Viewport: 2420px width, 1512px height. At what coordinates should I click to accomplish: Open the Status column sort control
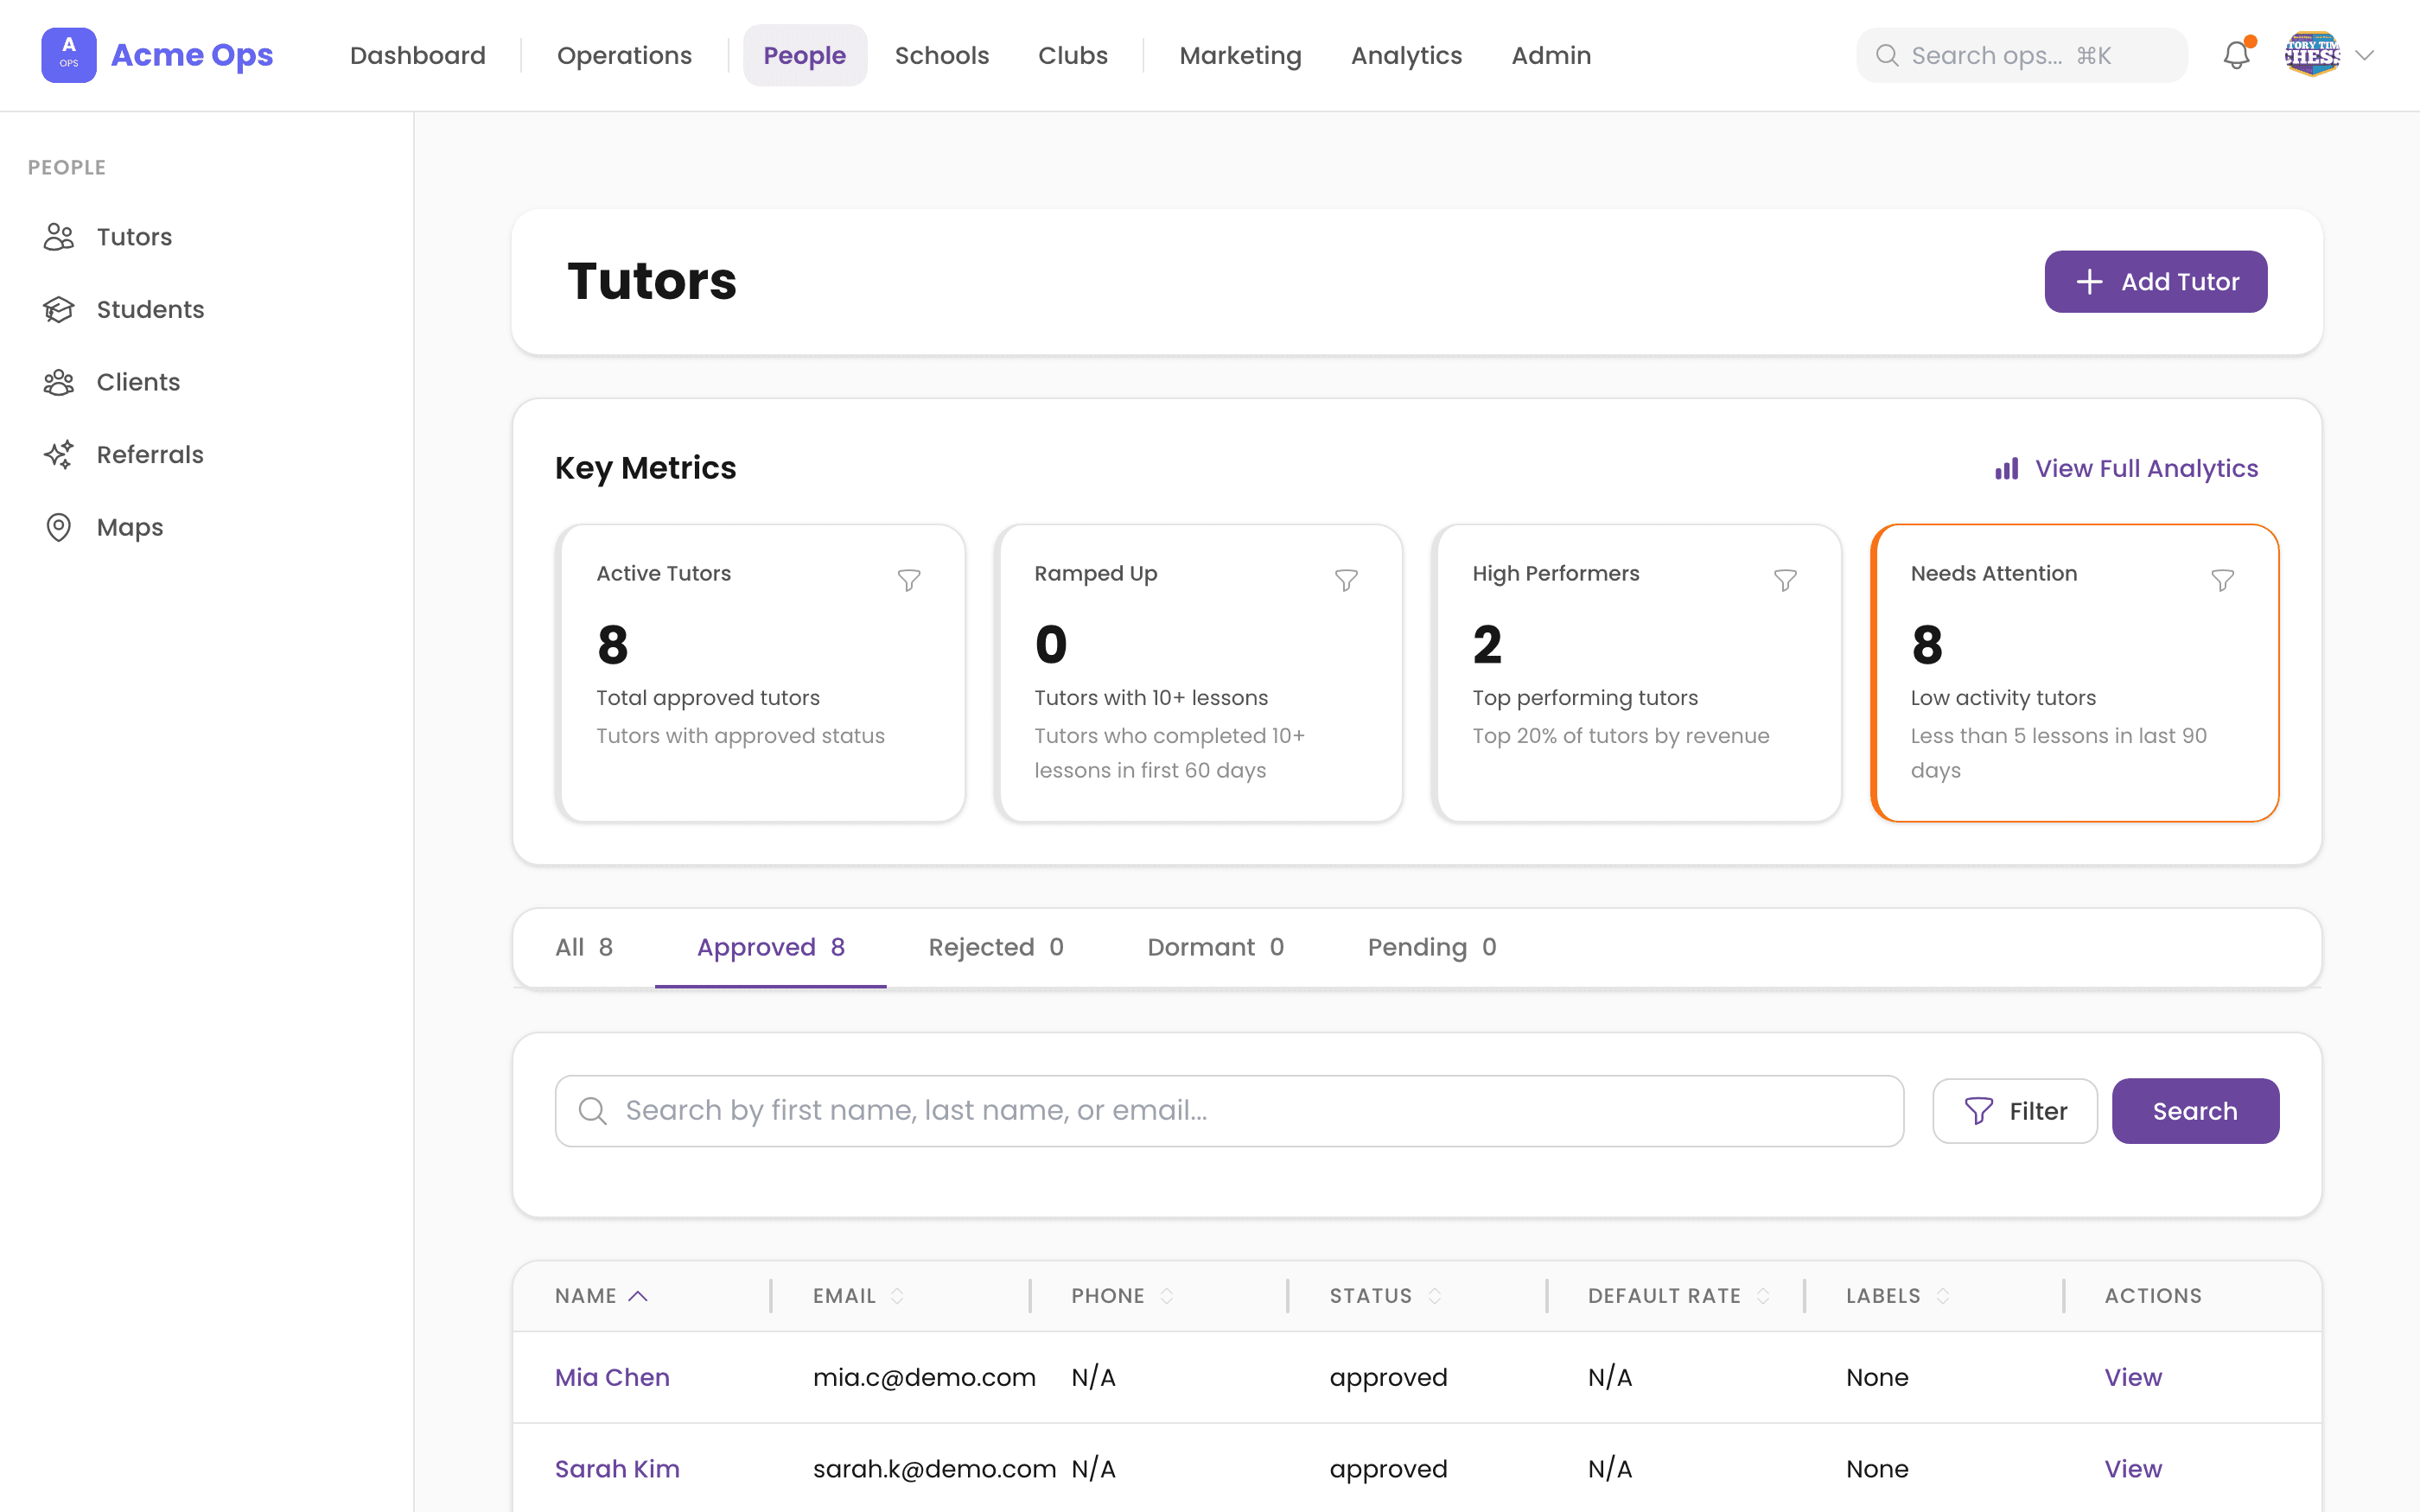pos(1437,1295)
